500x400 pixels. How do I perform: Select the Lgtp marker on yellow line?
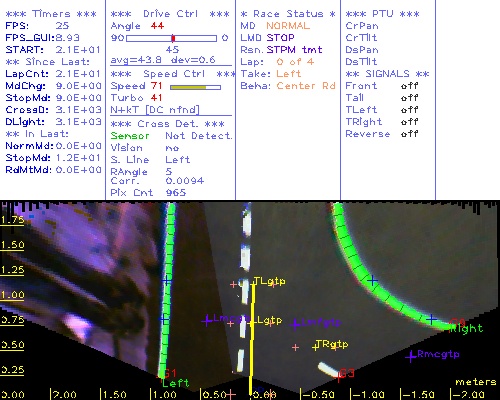269,321
